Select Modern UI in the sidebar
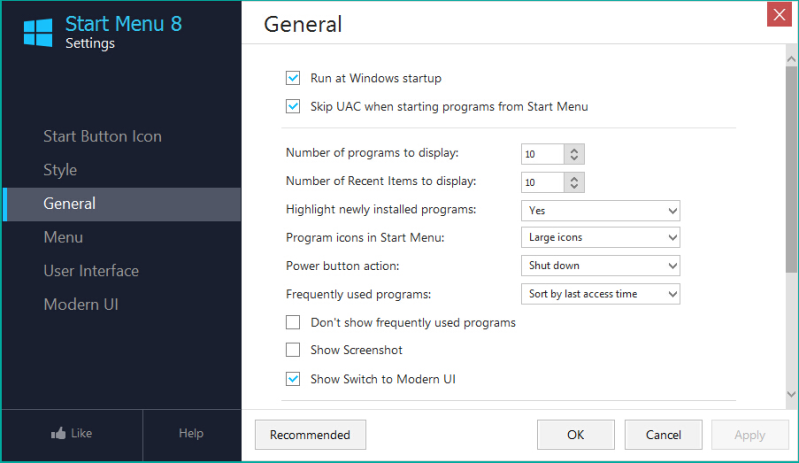Screen dimensions: 799x463 pos(81,304)
